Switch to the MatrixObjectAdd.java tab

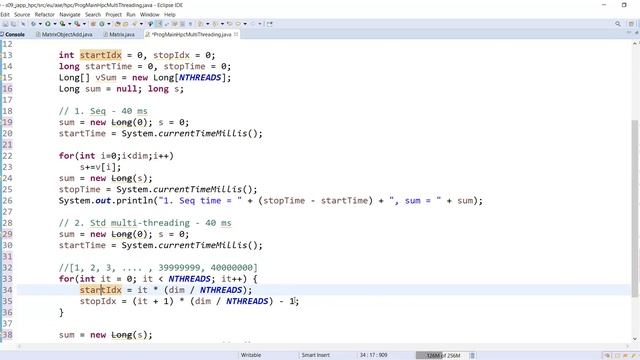64,35
